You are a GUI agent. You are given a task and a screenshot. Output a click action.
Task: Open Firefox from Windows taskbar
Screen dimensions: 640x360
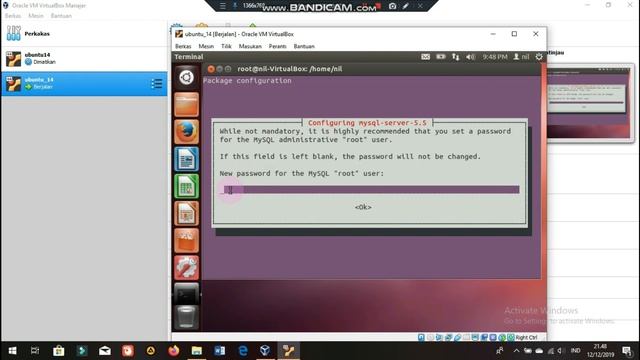coord(174,351)
